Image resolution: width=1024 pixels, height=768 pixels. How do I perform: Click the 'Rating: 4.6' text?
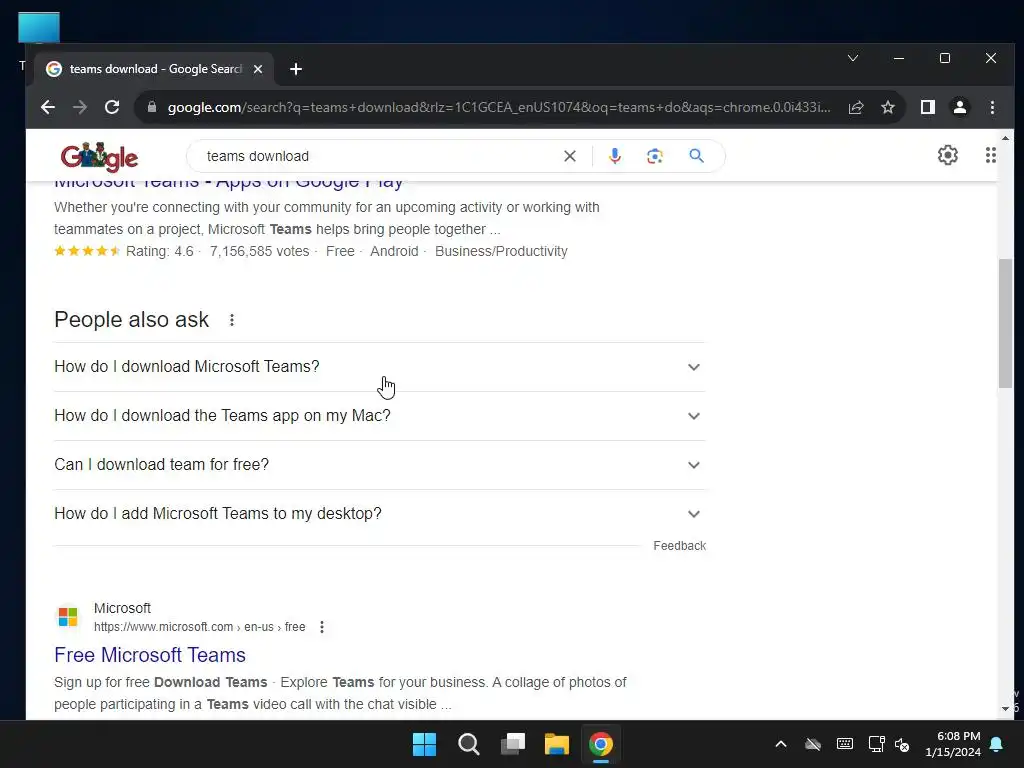tap(159, 251)
